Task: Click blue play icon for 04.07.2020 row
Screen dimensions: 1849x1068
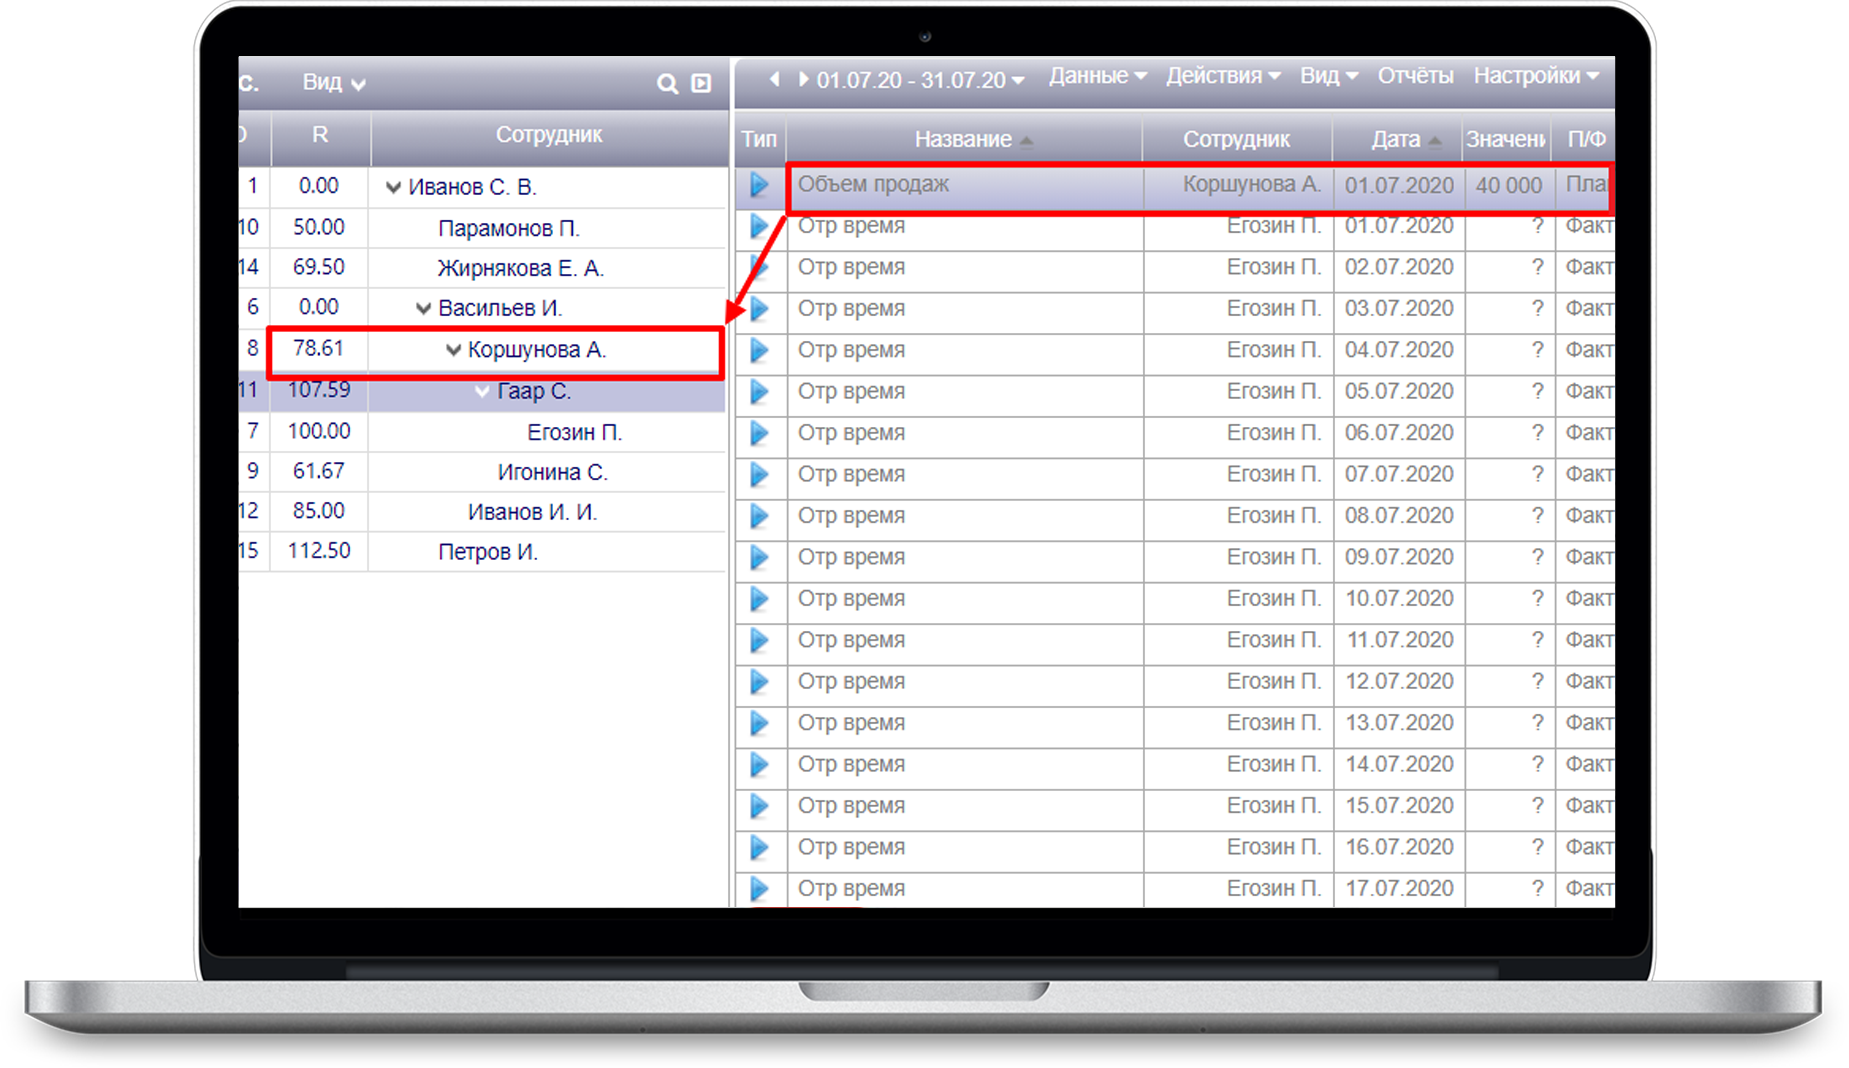Action: point(760,351)
